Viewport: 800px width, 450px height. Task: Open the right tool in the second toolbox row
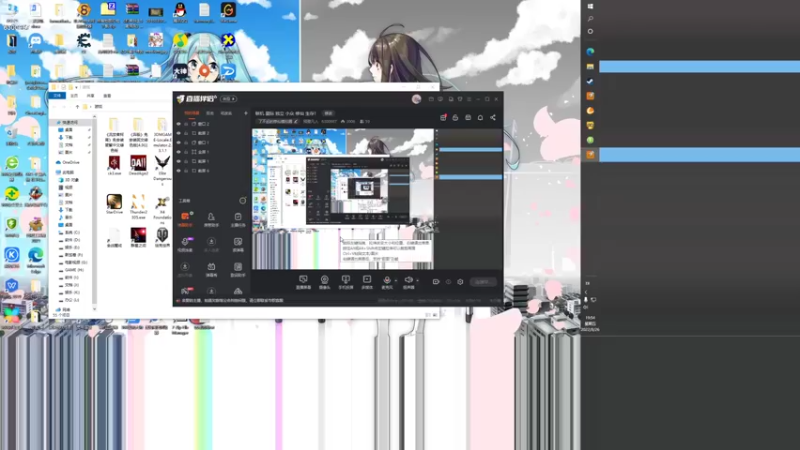(x=238, y=244)
